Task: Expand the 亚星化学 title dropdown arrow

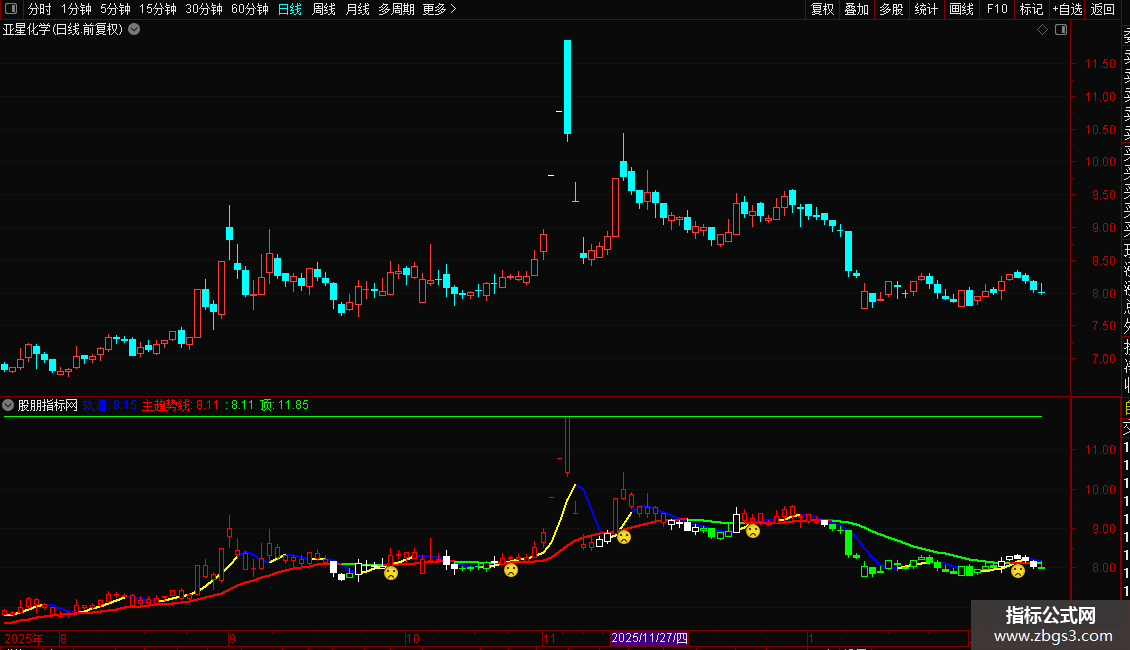Action: [134, 30]
